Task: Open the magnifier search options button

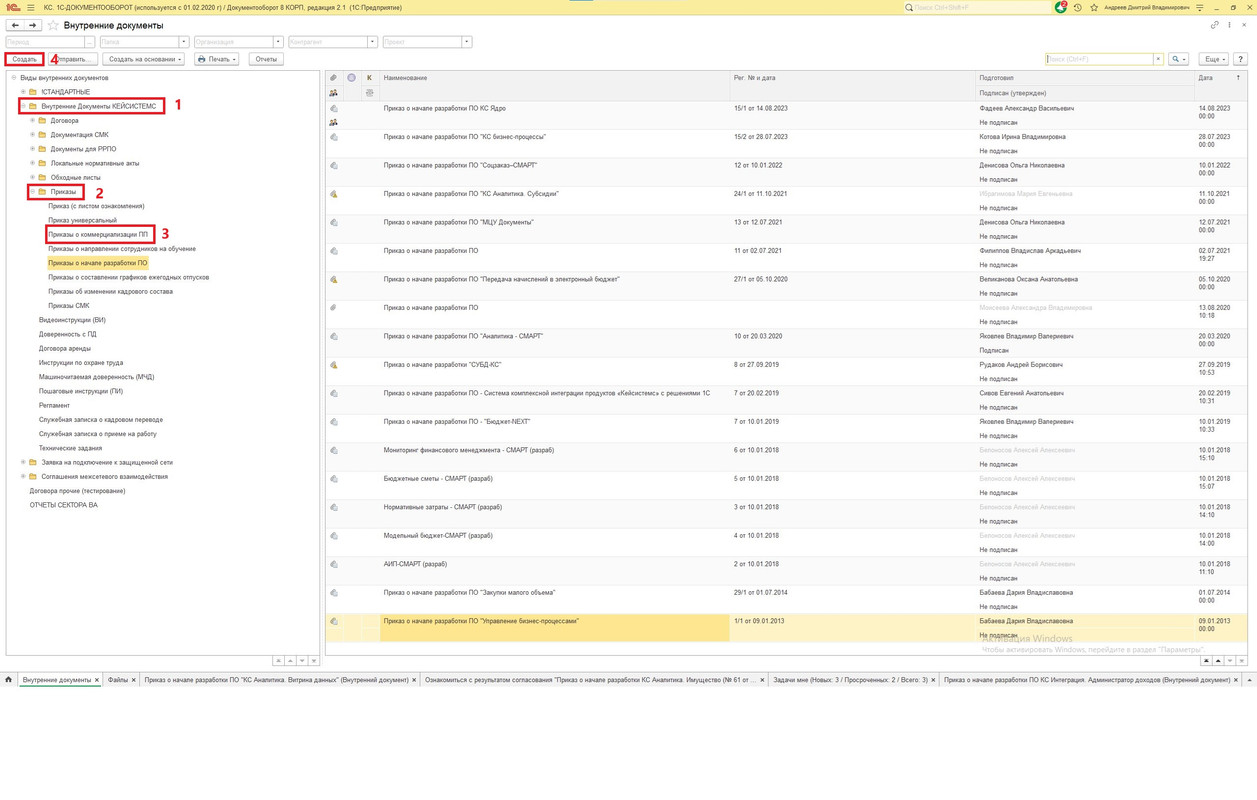Action: (x=1179, y=59)
